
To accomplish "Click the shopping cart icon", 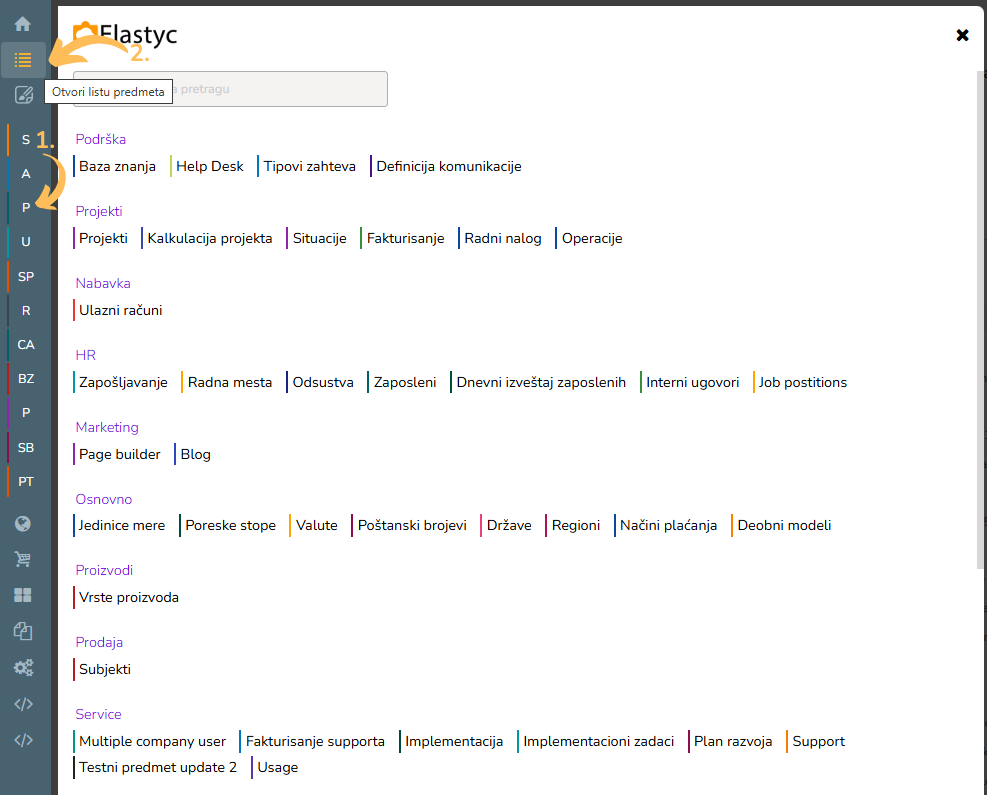I will (x=23, y=560).
